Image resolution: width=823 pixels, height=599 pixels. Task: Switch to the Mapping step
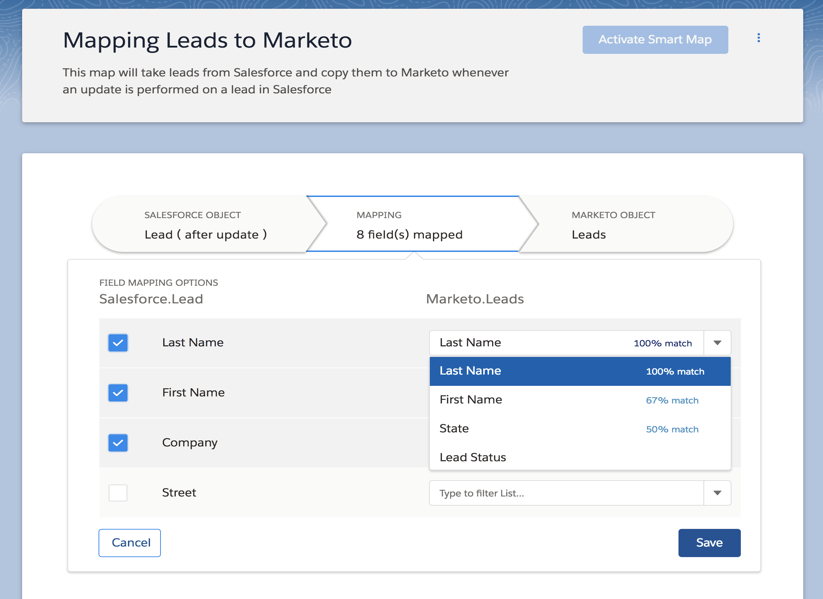pyautogui.click(x=415, y=225)
